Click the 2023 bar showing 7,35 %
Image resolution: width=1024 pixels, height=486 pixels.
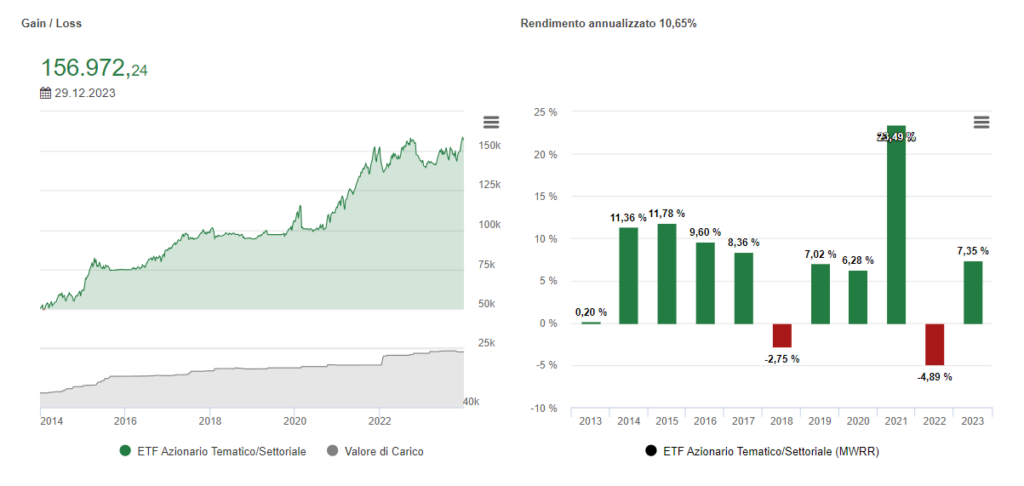(x=973, y=292)
